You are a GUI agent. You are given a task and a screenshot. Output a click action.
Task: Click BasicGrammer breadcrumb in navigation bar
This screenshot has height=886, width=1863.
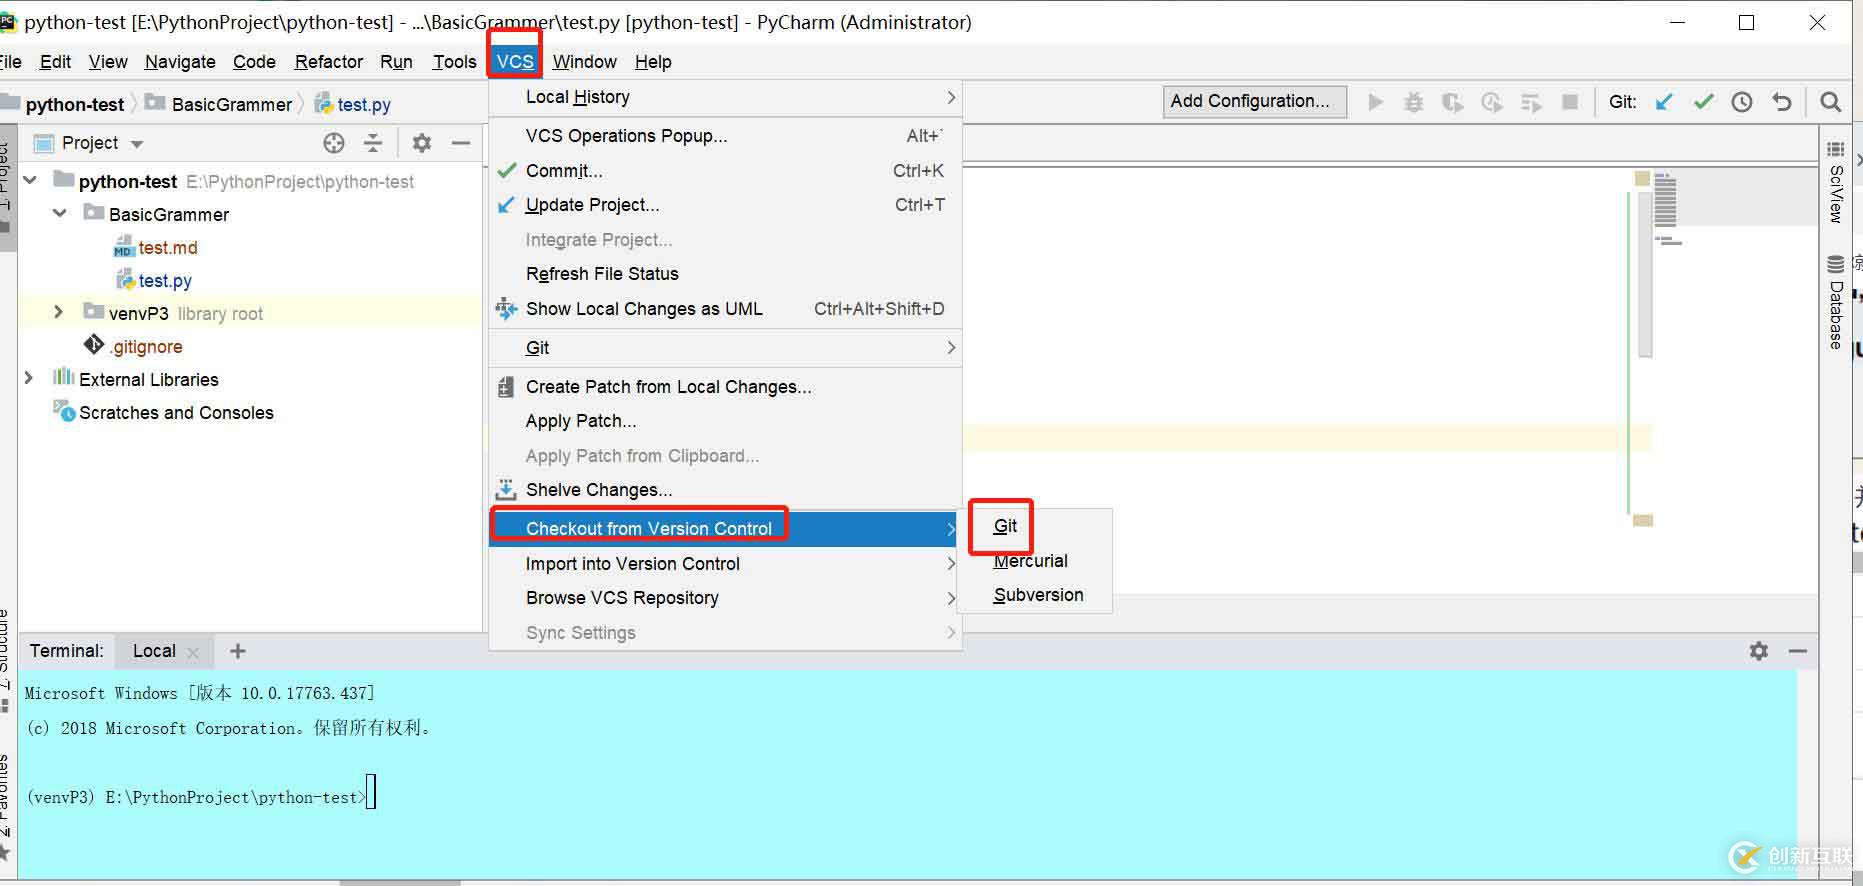(x=220, y=104)
